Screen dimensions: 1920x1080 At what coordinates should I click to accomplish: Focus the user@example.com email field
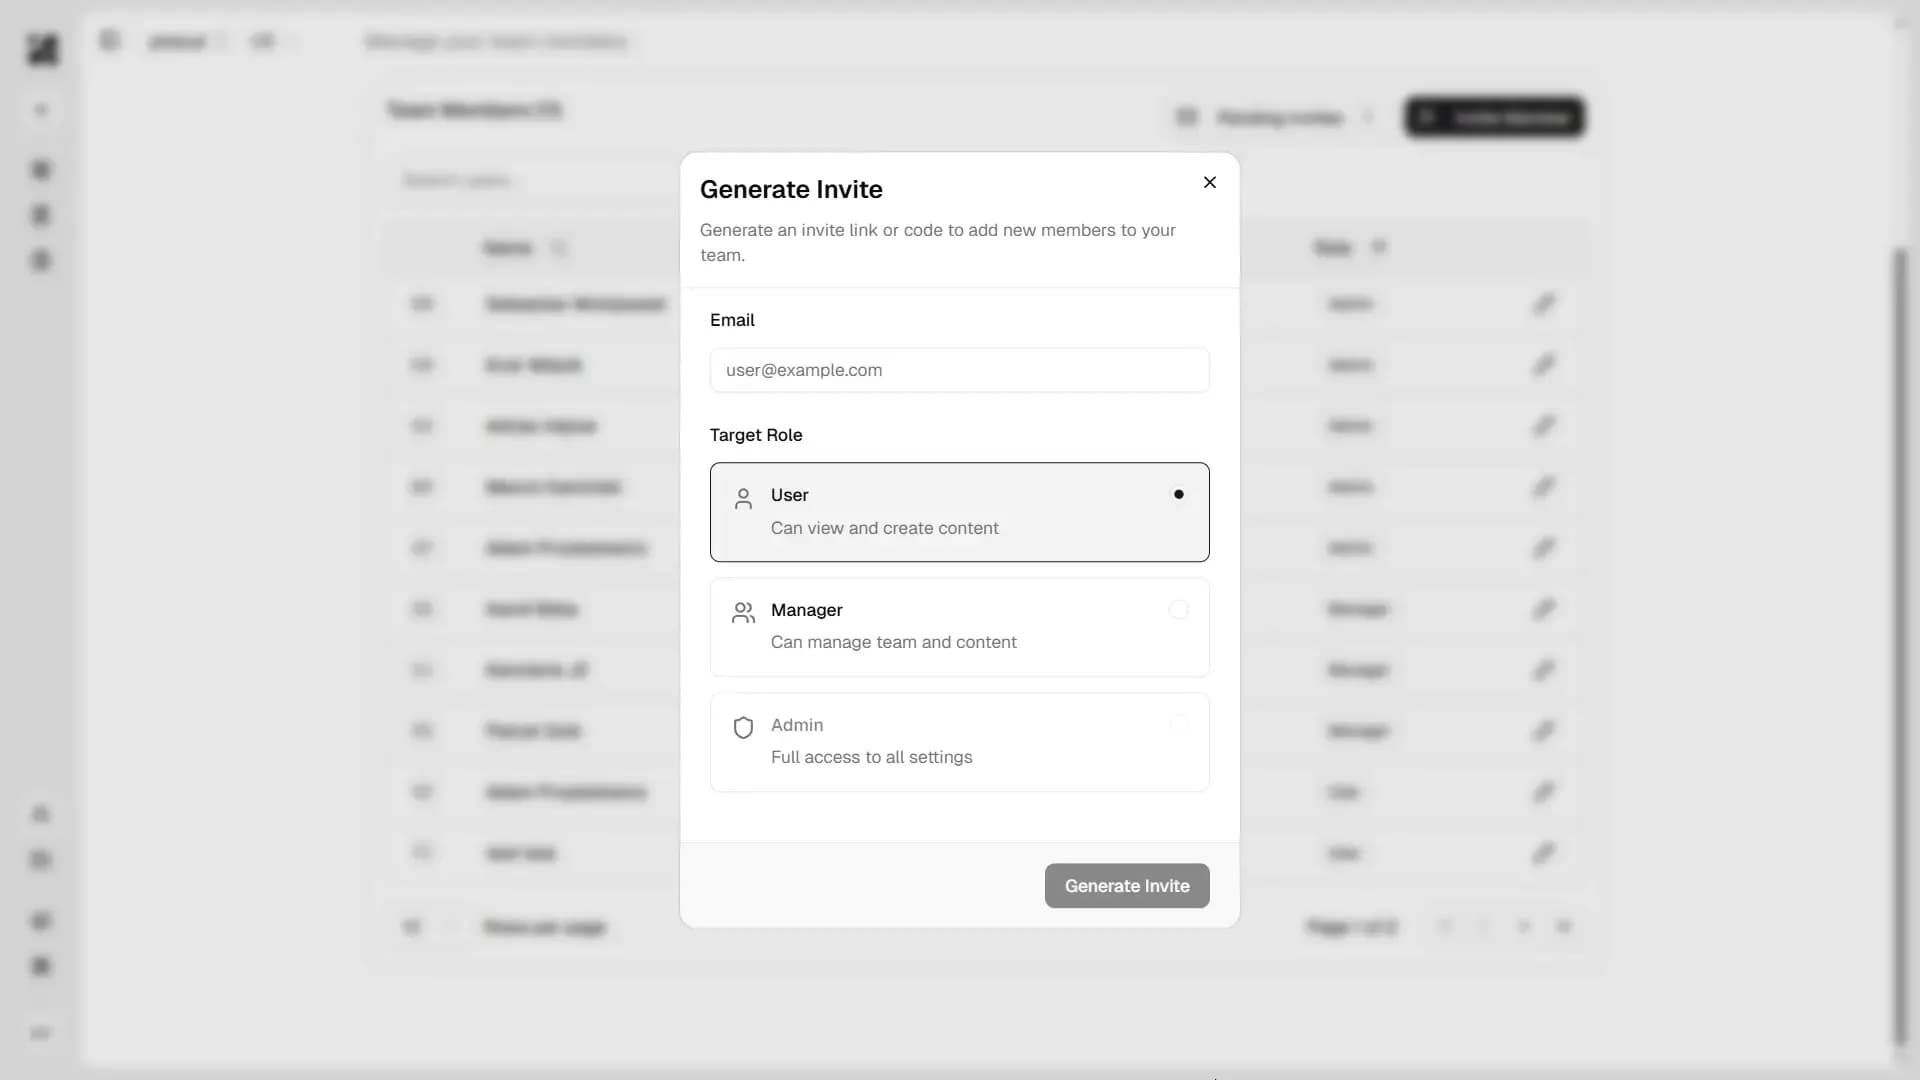(959, 369)
